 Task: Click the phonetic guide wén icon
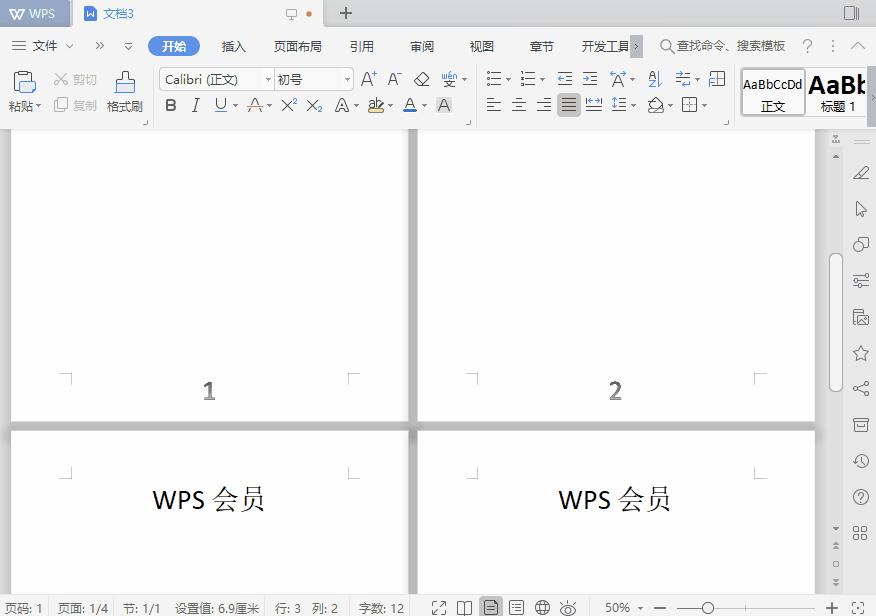pyautogui.click(x=449, y=79)
